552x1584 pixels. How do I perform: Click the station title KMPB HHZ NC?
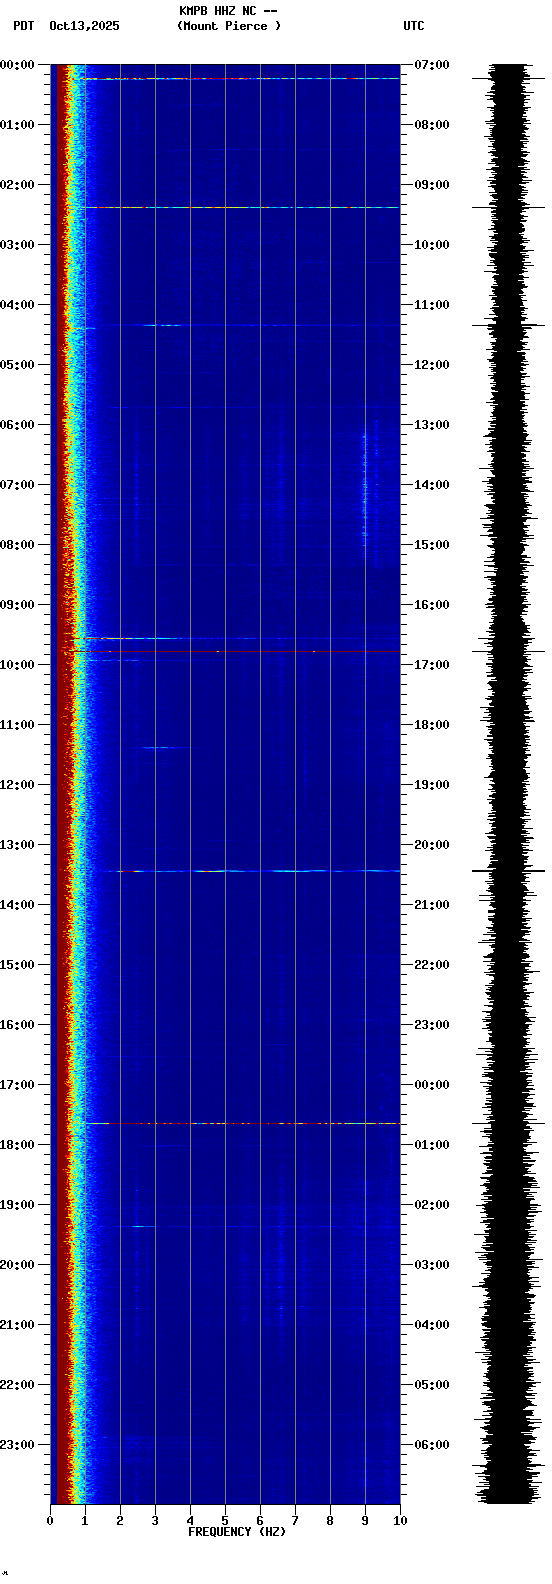click(217, 11)
